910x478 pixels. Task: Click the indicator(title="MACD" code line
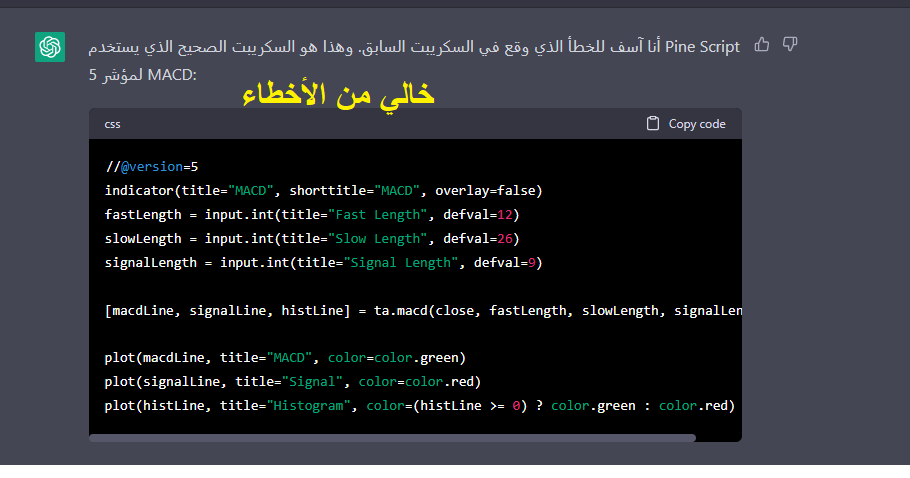(x=323, y=191)
